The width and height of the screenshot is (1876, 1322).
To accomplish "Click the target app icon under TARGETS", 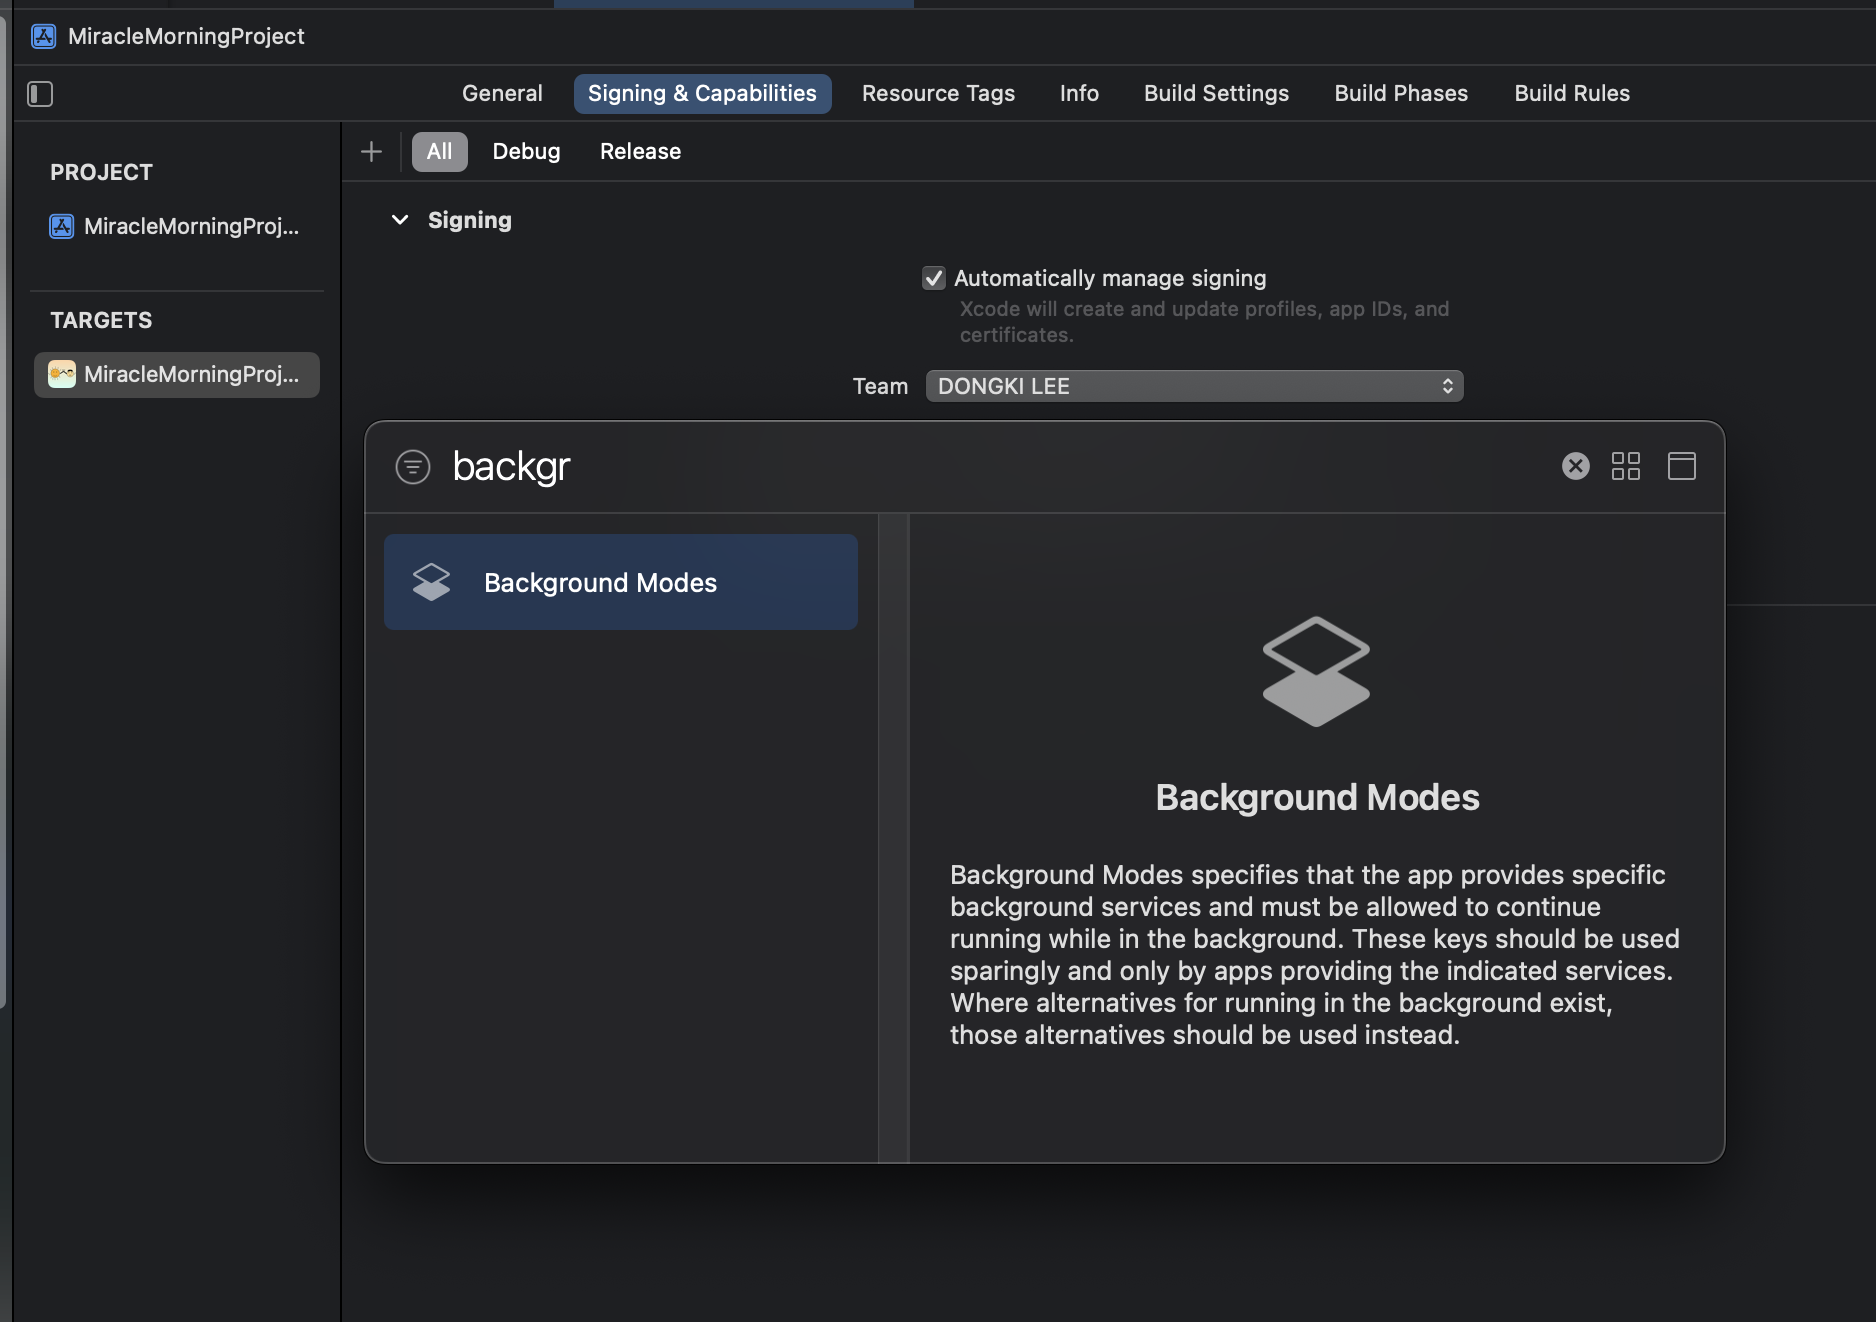I will point(62,374).
